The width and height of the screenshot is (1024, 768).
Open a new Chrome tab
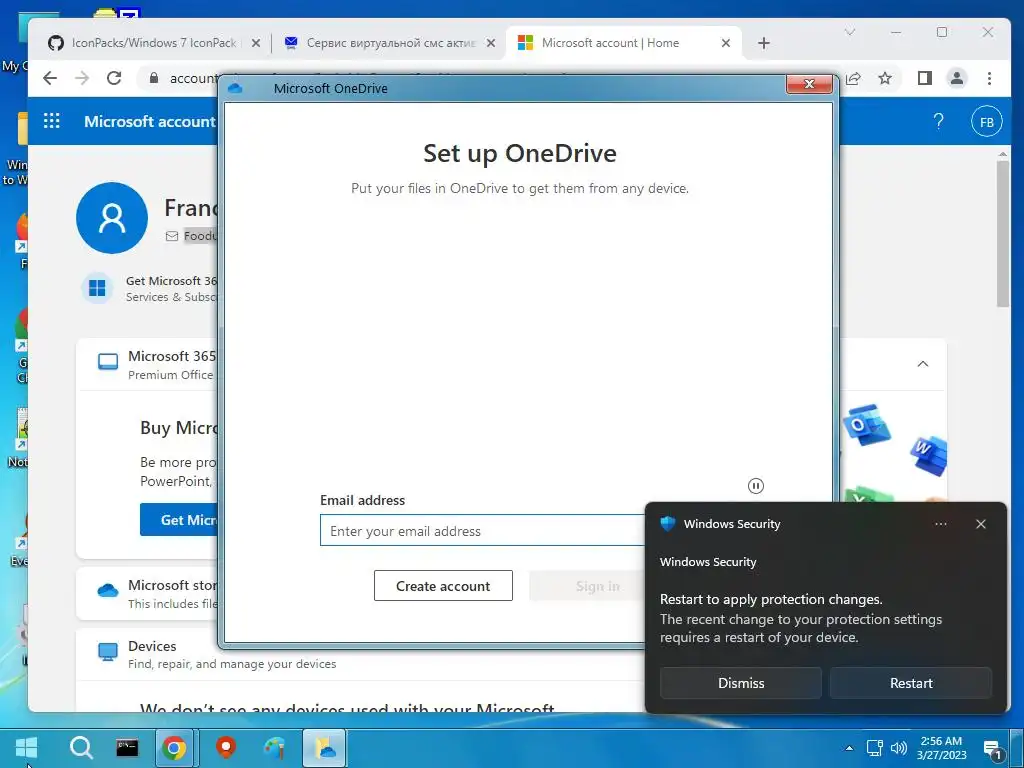click(763, 43)
